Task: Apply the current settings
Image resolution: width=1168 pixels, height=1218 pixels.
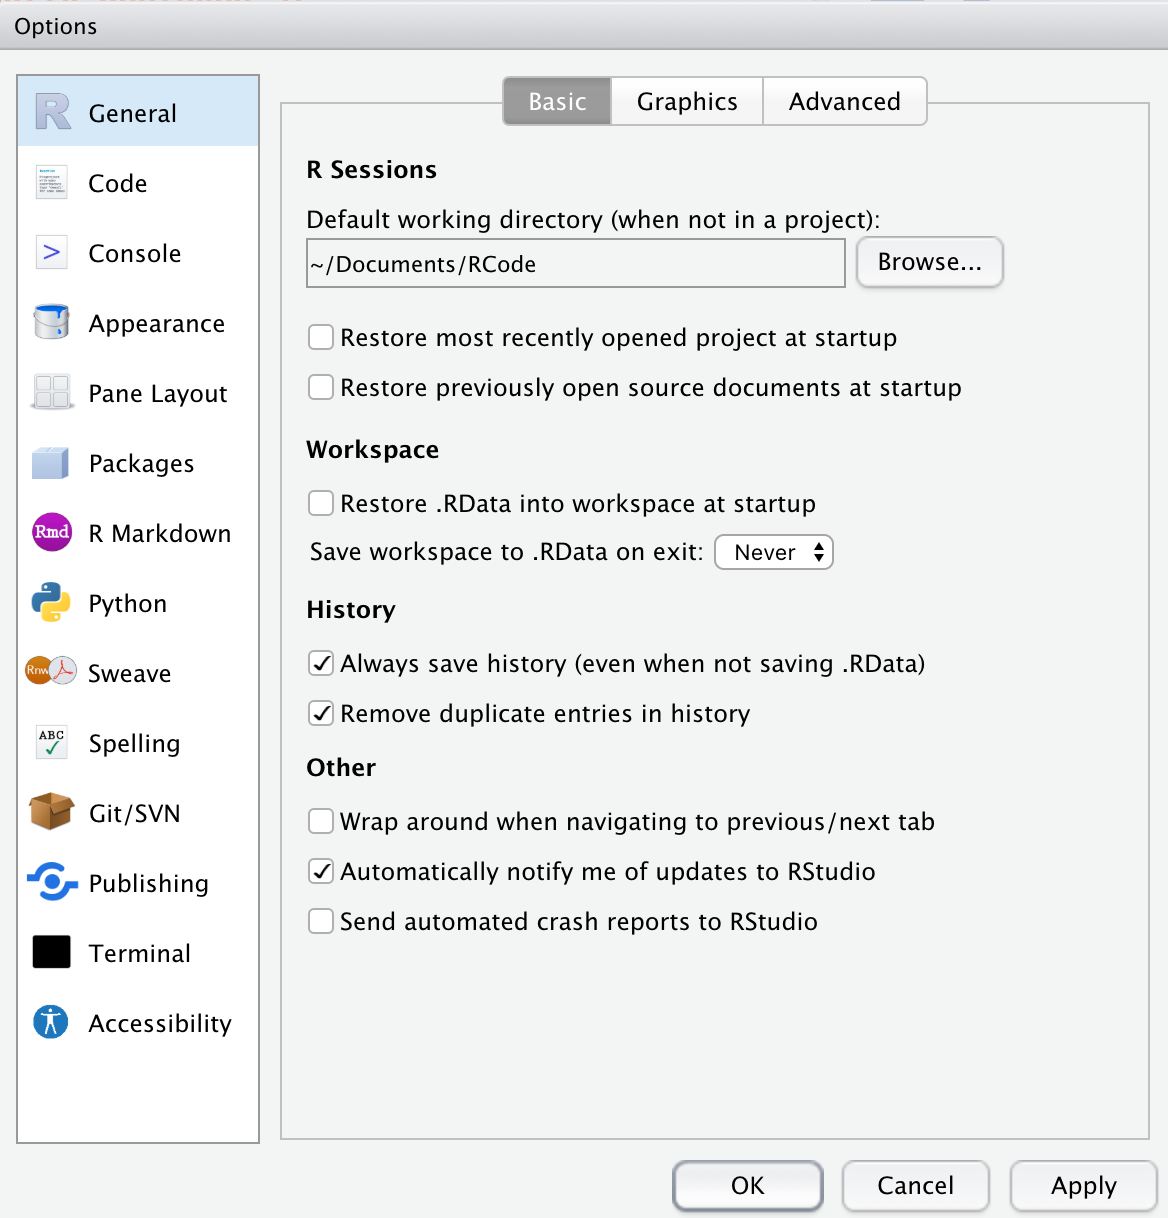Action: pyautogui.click(x=1083, y=1186)
